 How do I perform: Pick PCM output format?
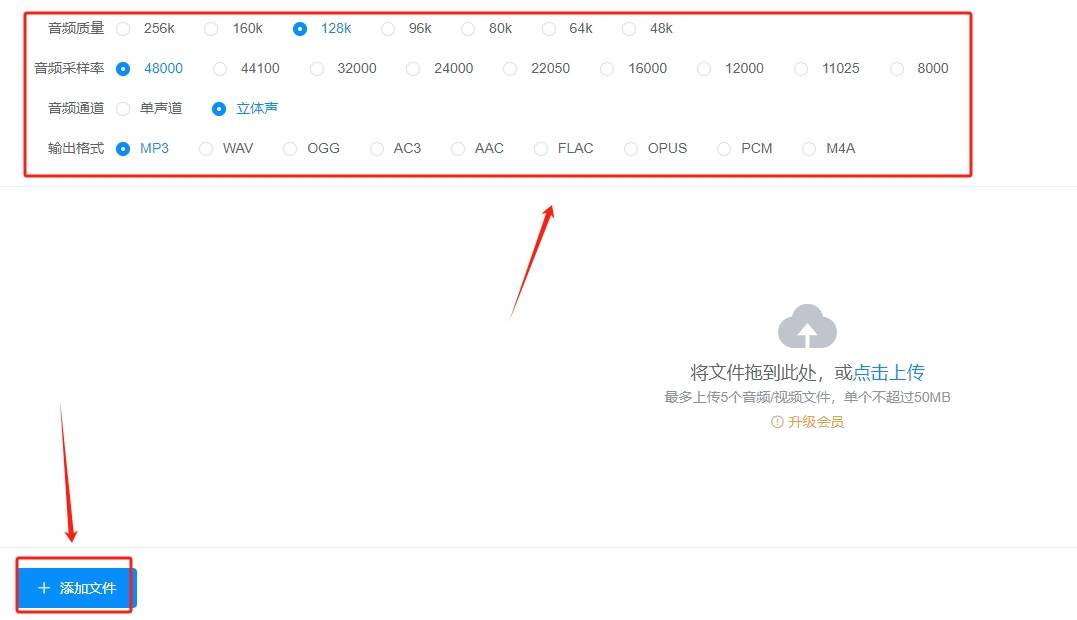pos(723,148)
